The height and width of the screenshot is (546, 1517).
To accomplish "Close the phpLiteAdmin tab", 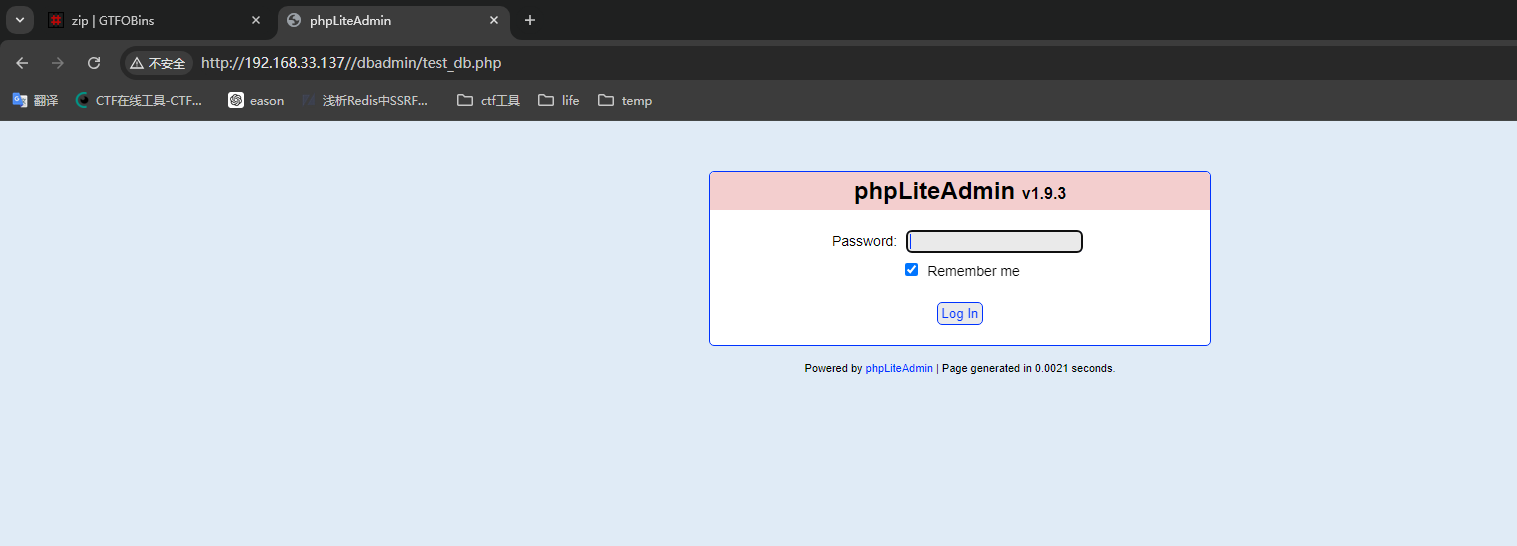I will click(x=494, y=20).
